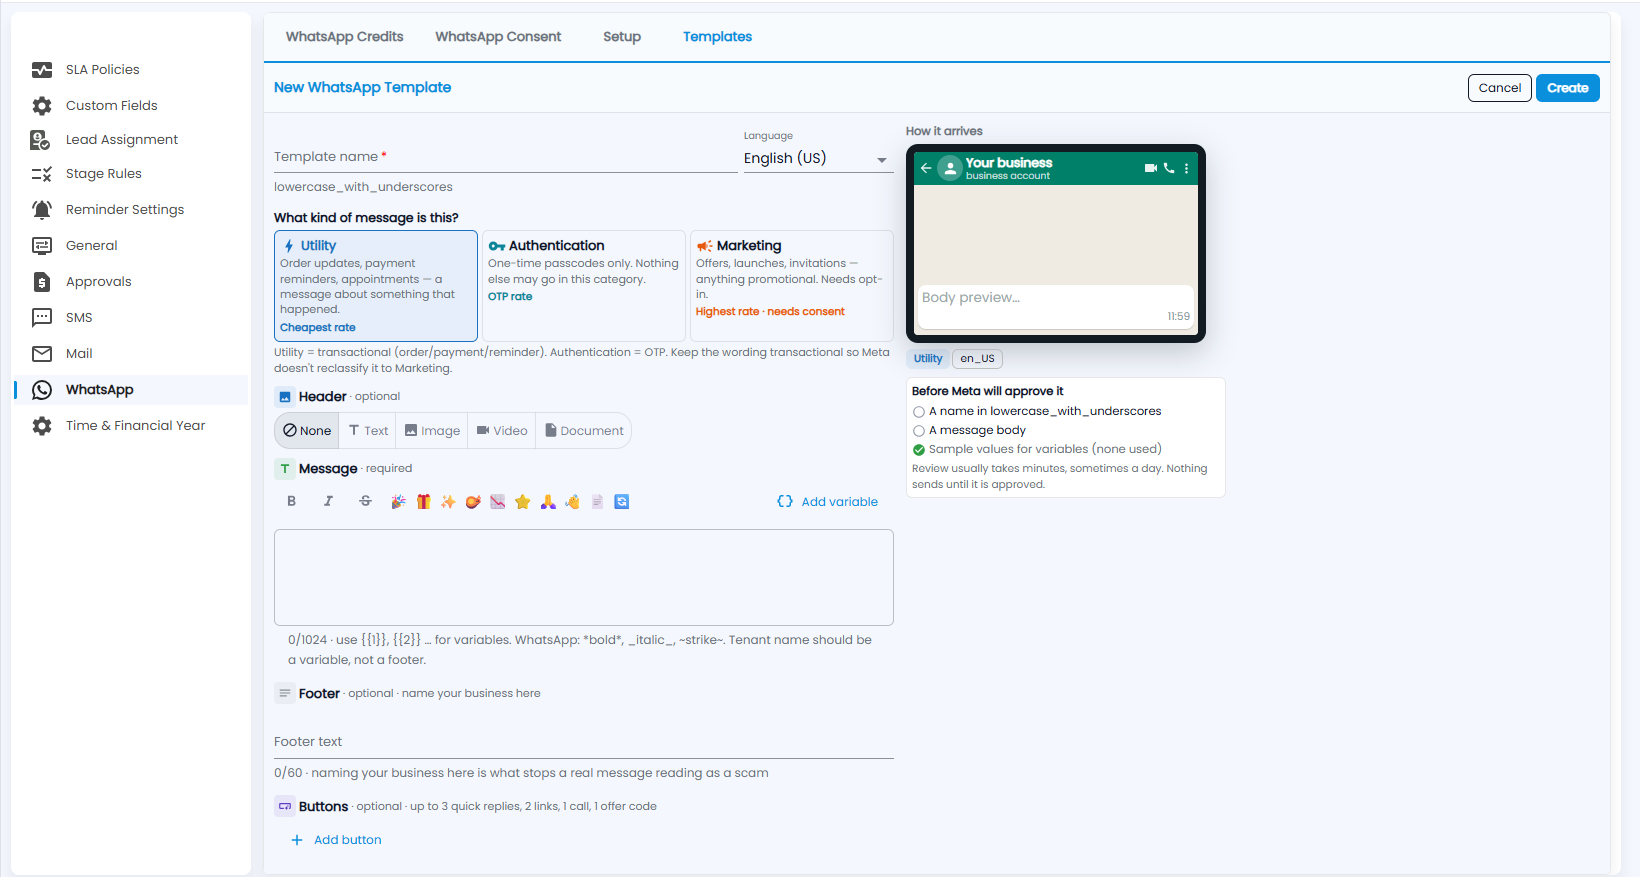The image size is (1640, 877).
Task: Click into the message body text area
Action: (584, 578)
